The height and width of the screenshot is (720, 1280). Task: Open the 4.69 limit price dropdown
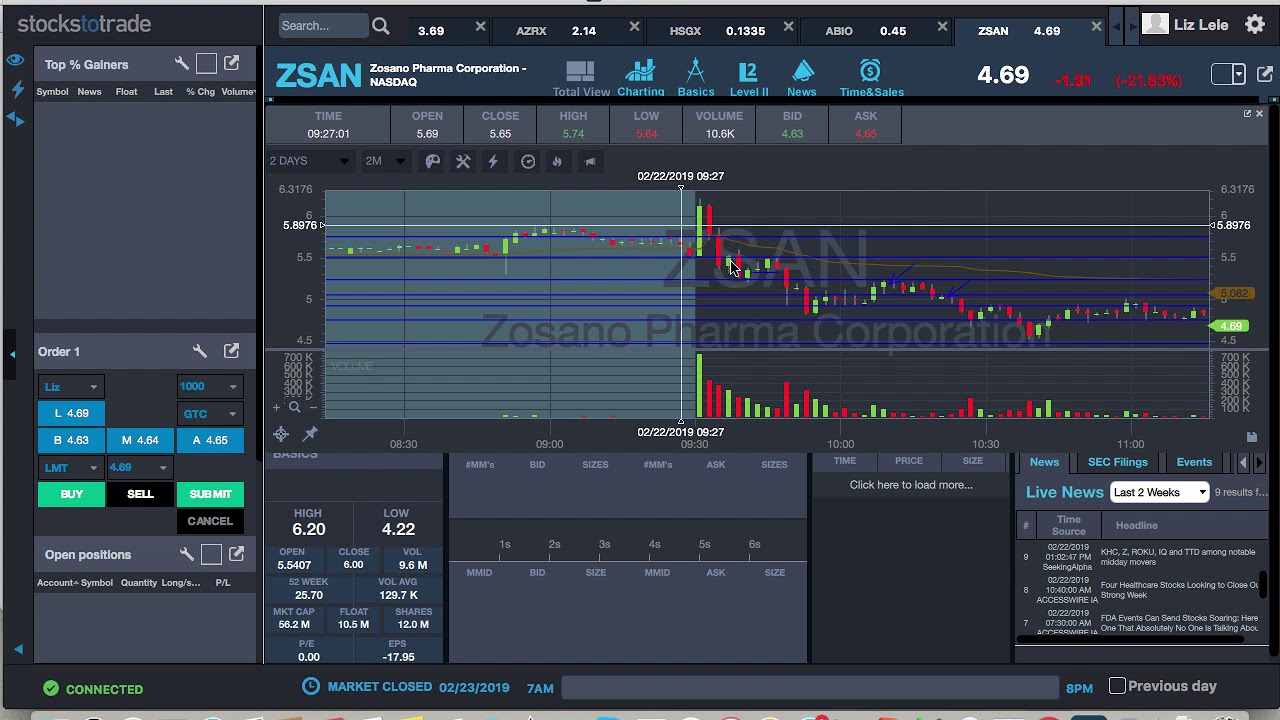click(x=138, y=468)
